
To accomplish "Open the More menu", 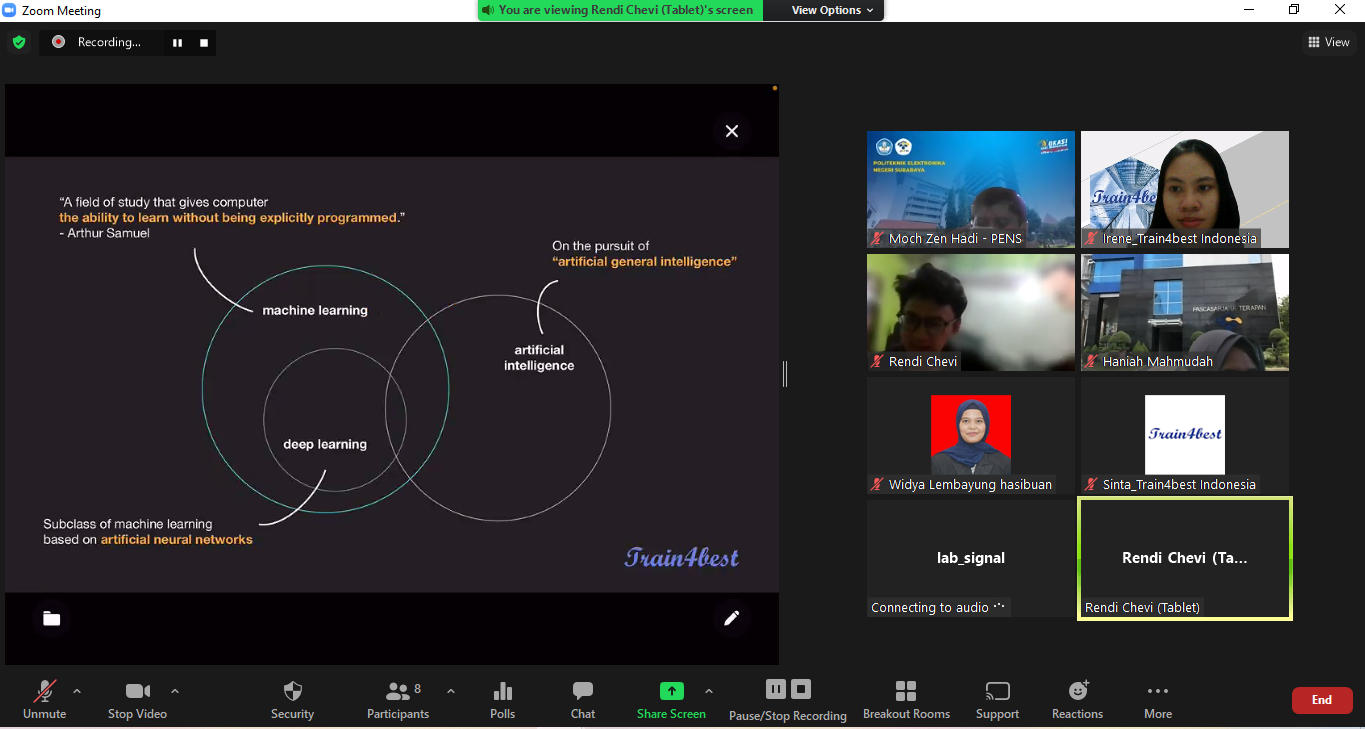I will coord(1158,700).
